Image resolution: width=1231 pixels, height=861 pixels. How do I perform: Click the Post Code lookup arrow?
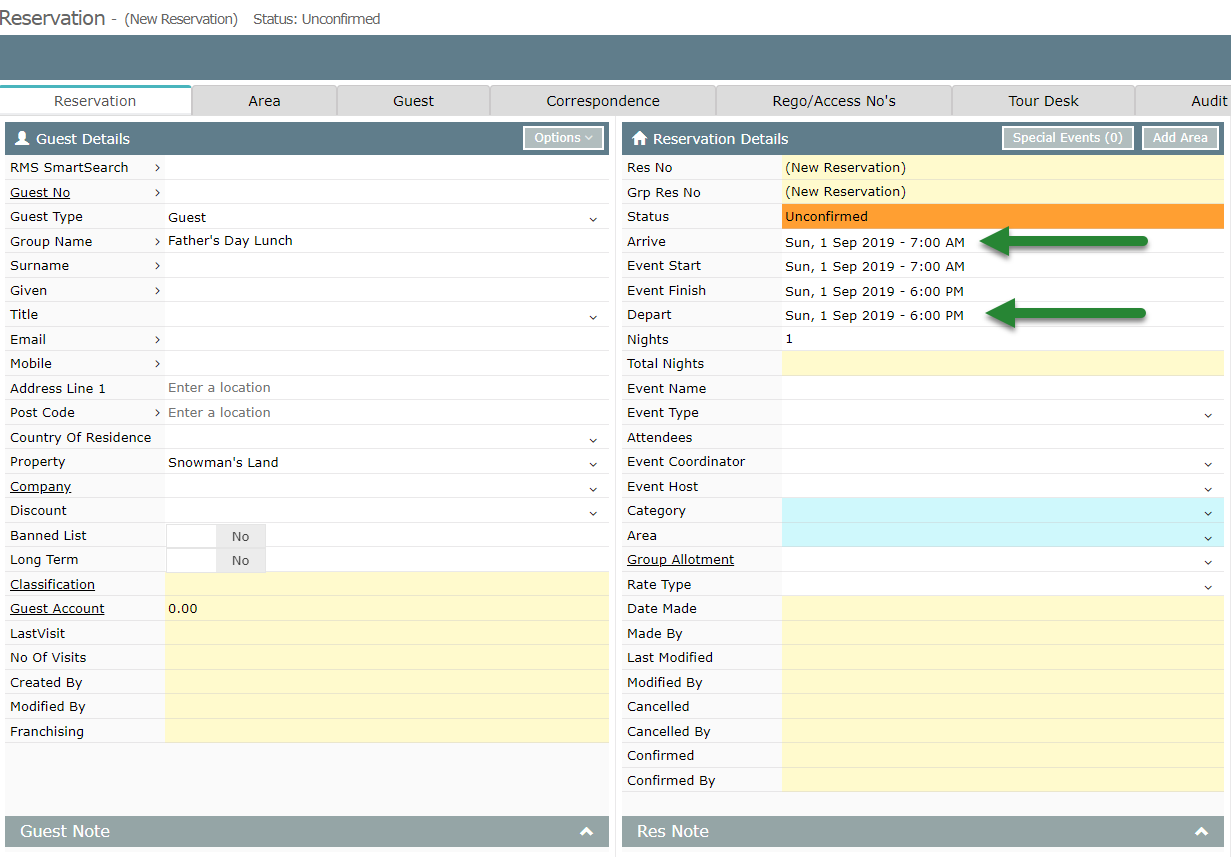tap(157, 413)
